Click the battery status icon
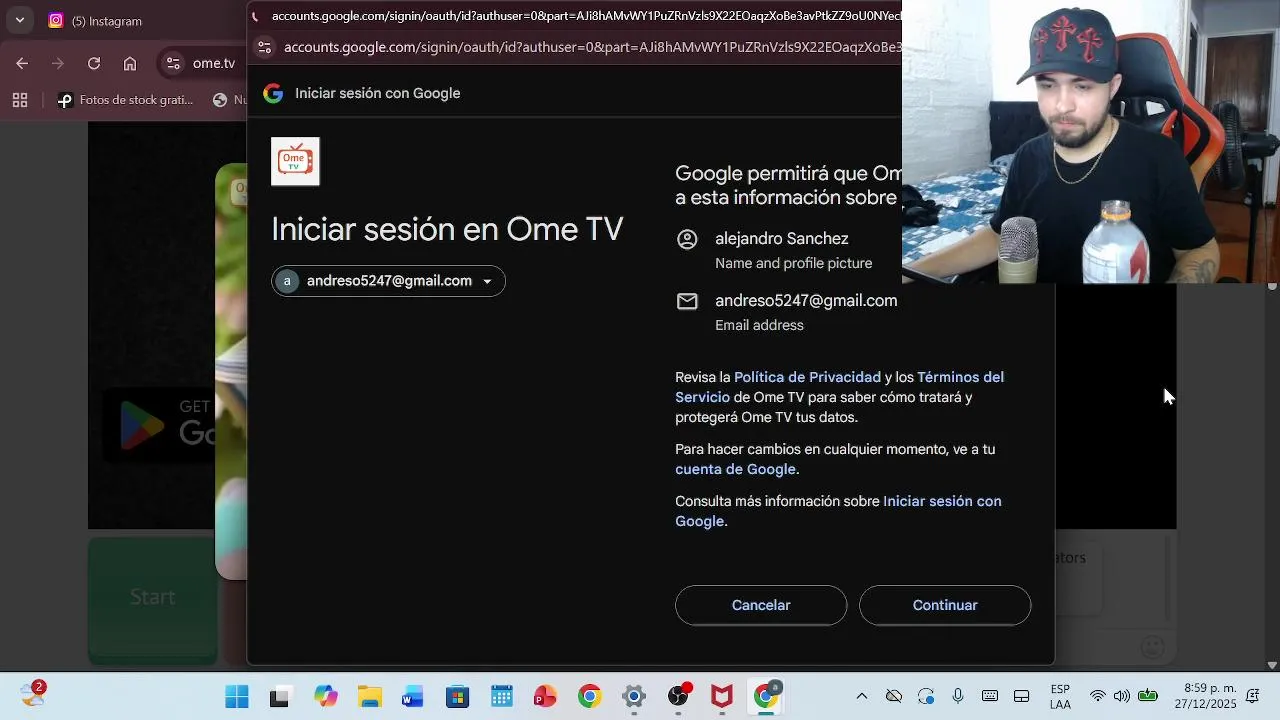 tap(1148, 696)
